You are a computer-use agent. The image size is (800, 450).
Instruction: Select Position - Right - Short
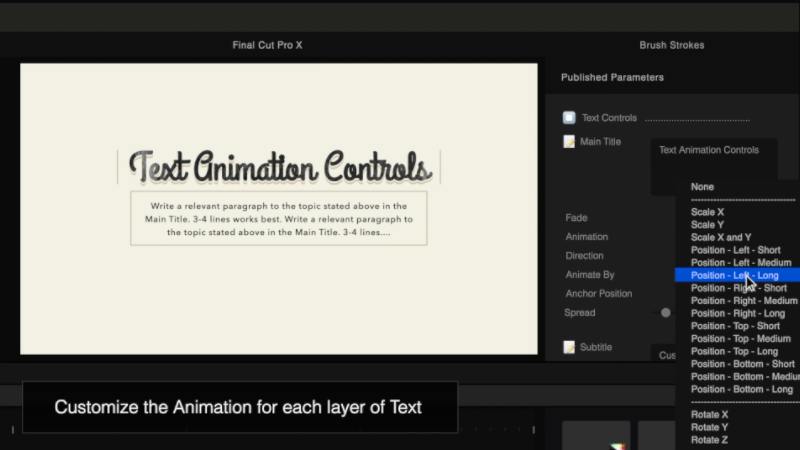point(739,288)
